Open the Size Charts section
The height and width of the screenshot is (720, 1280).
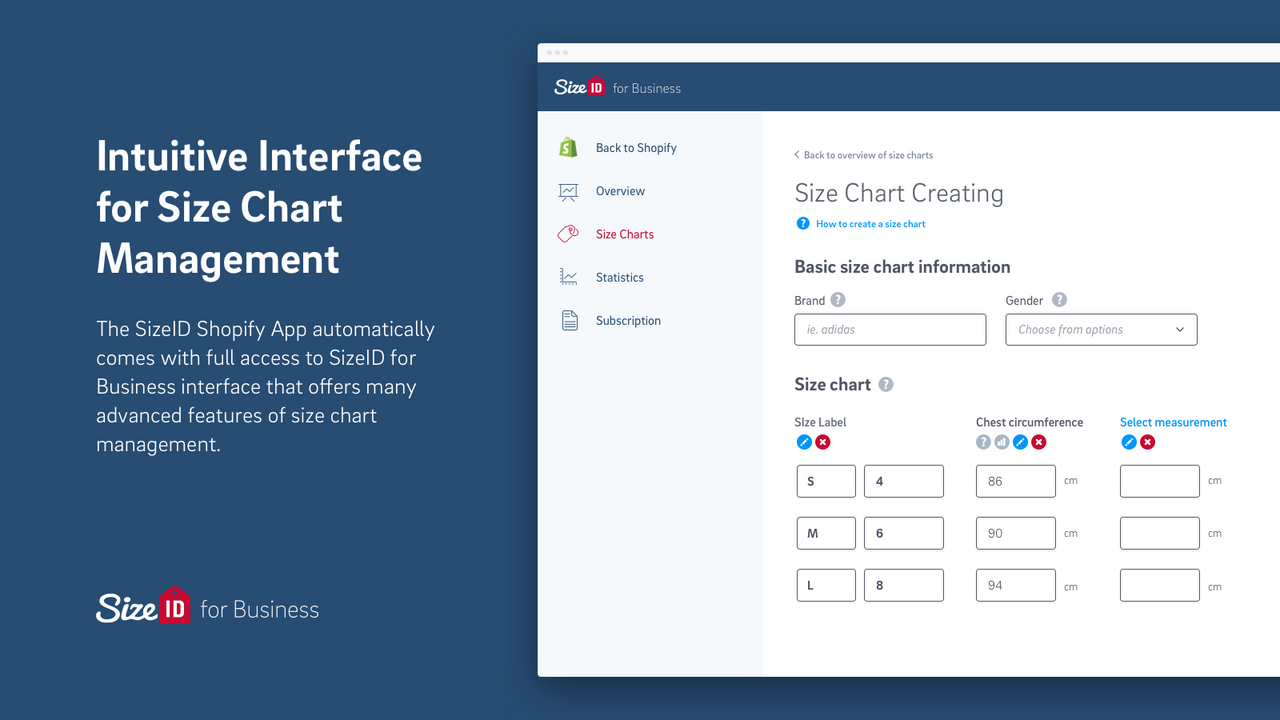click(624, 233)
